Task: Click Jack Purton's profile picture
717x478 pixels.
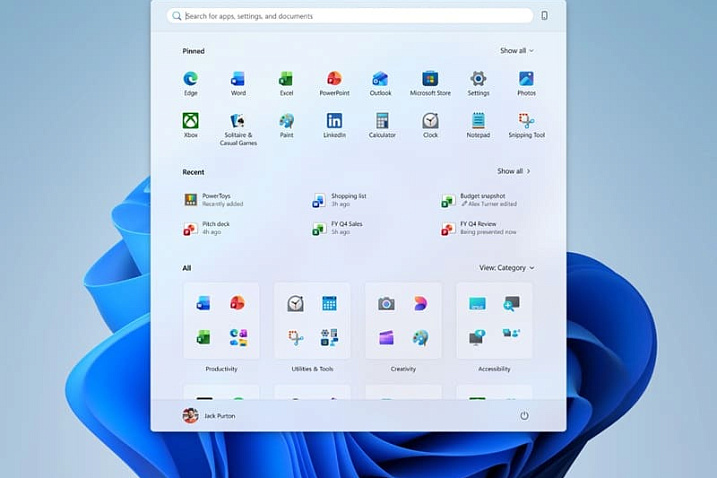Action: pyautogui.click(x=190, y=416)
